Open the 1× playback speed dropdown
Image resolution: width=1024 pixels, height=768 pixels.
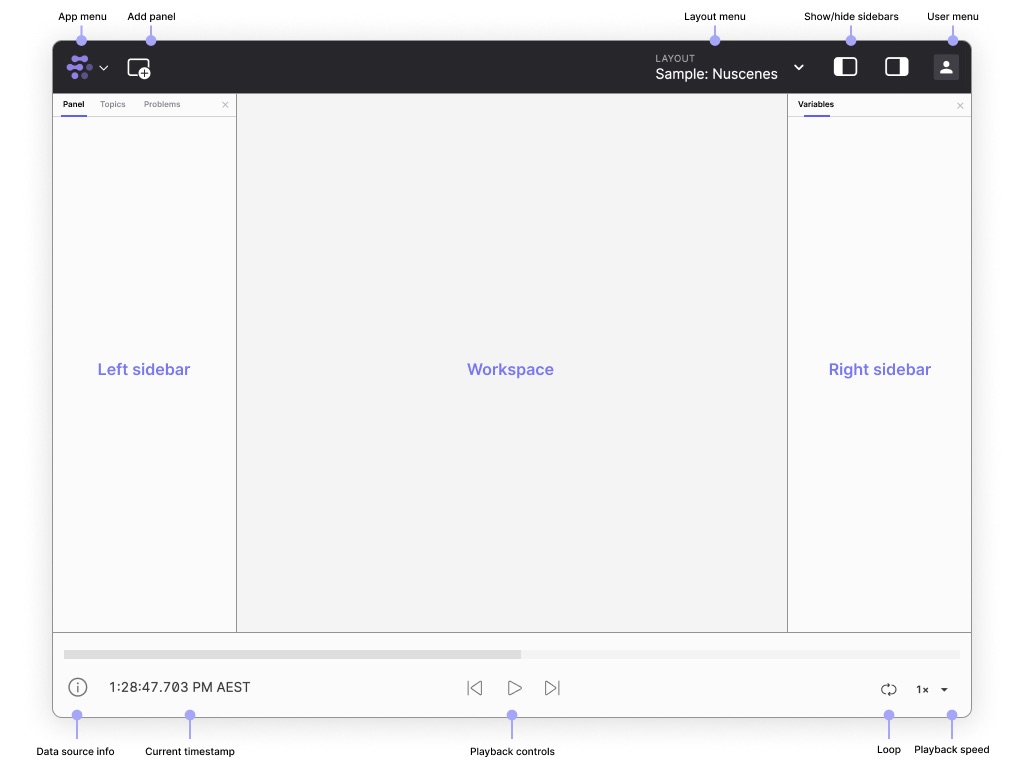(932, 689)
